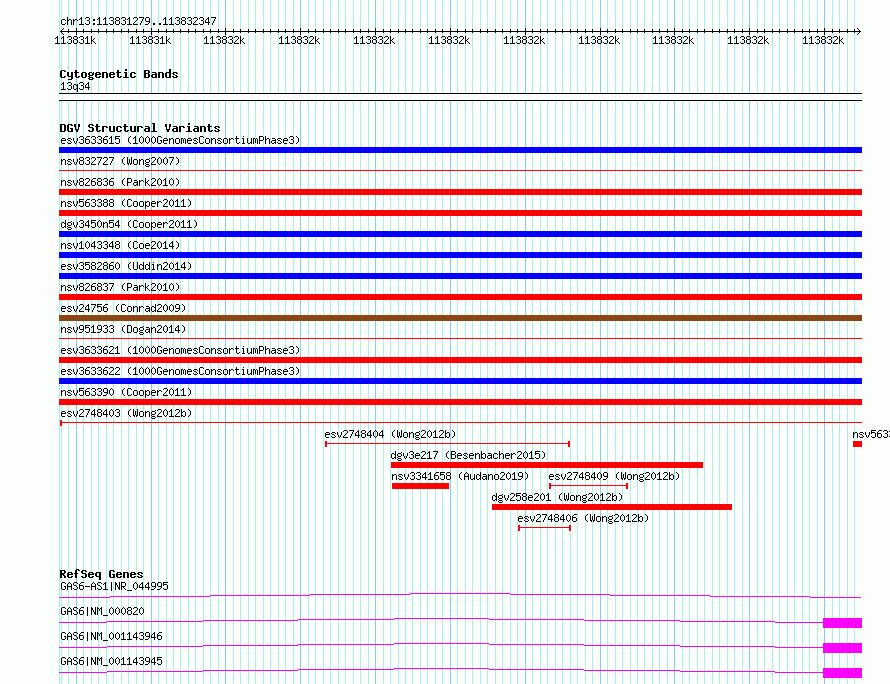Screen dimensions: 890x684
Task: Select esv2748404 (Wong2012b) label
Action: [x=390, y=434]
